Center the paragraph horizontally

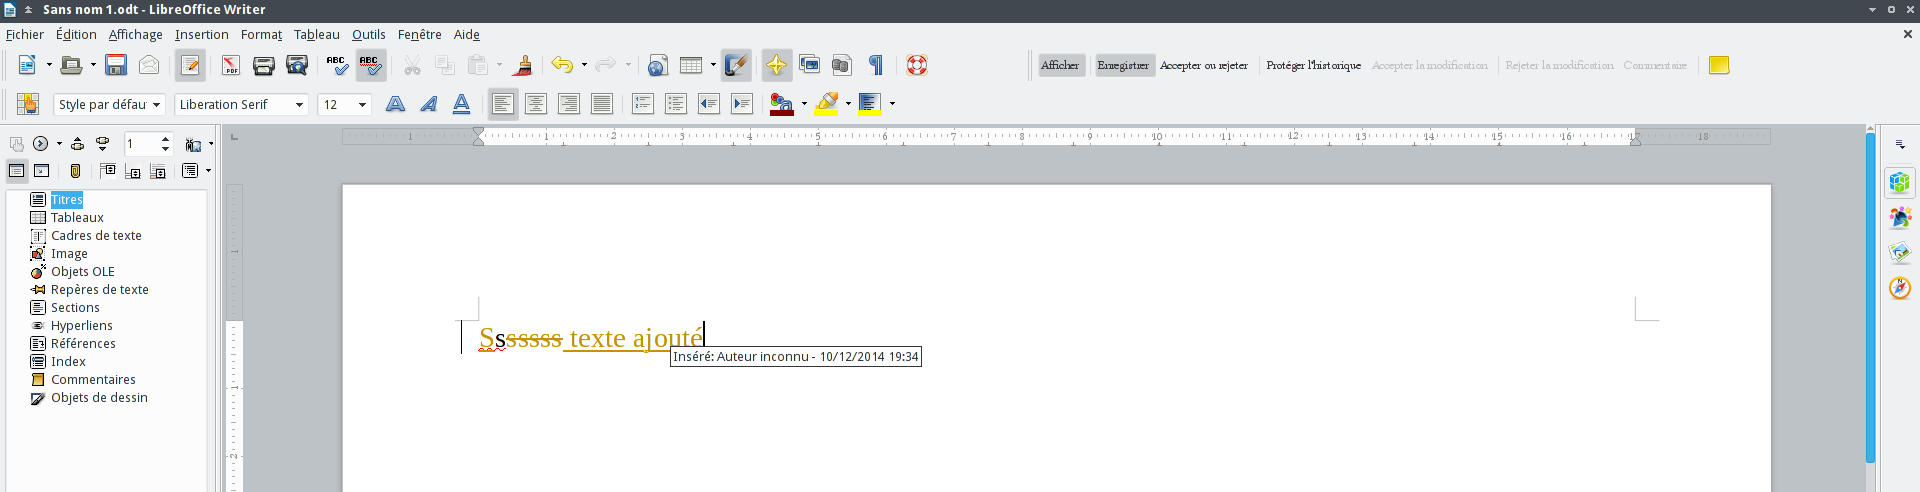coord(536,104)
